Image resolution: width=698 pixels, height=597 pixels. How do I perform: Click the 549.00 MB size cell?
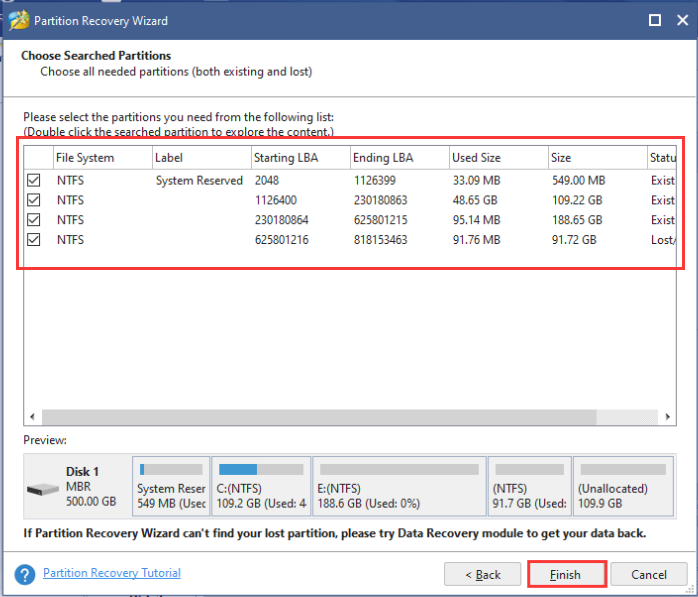coord(578,180)
